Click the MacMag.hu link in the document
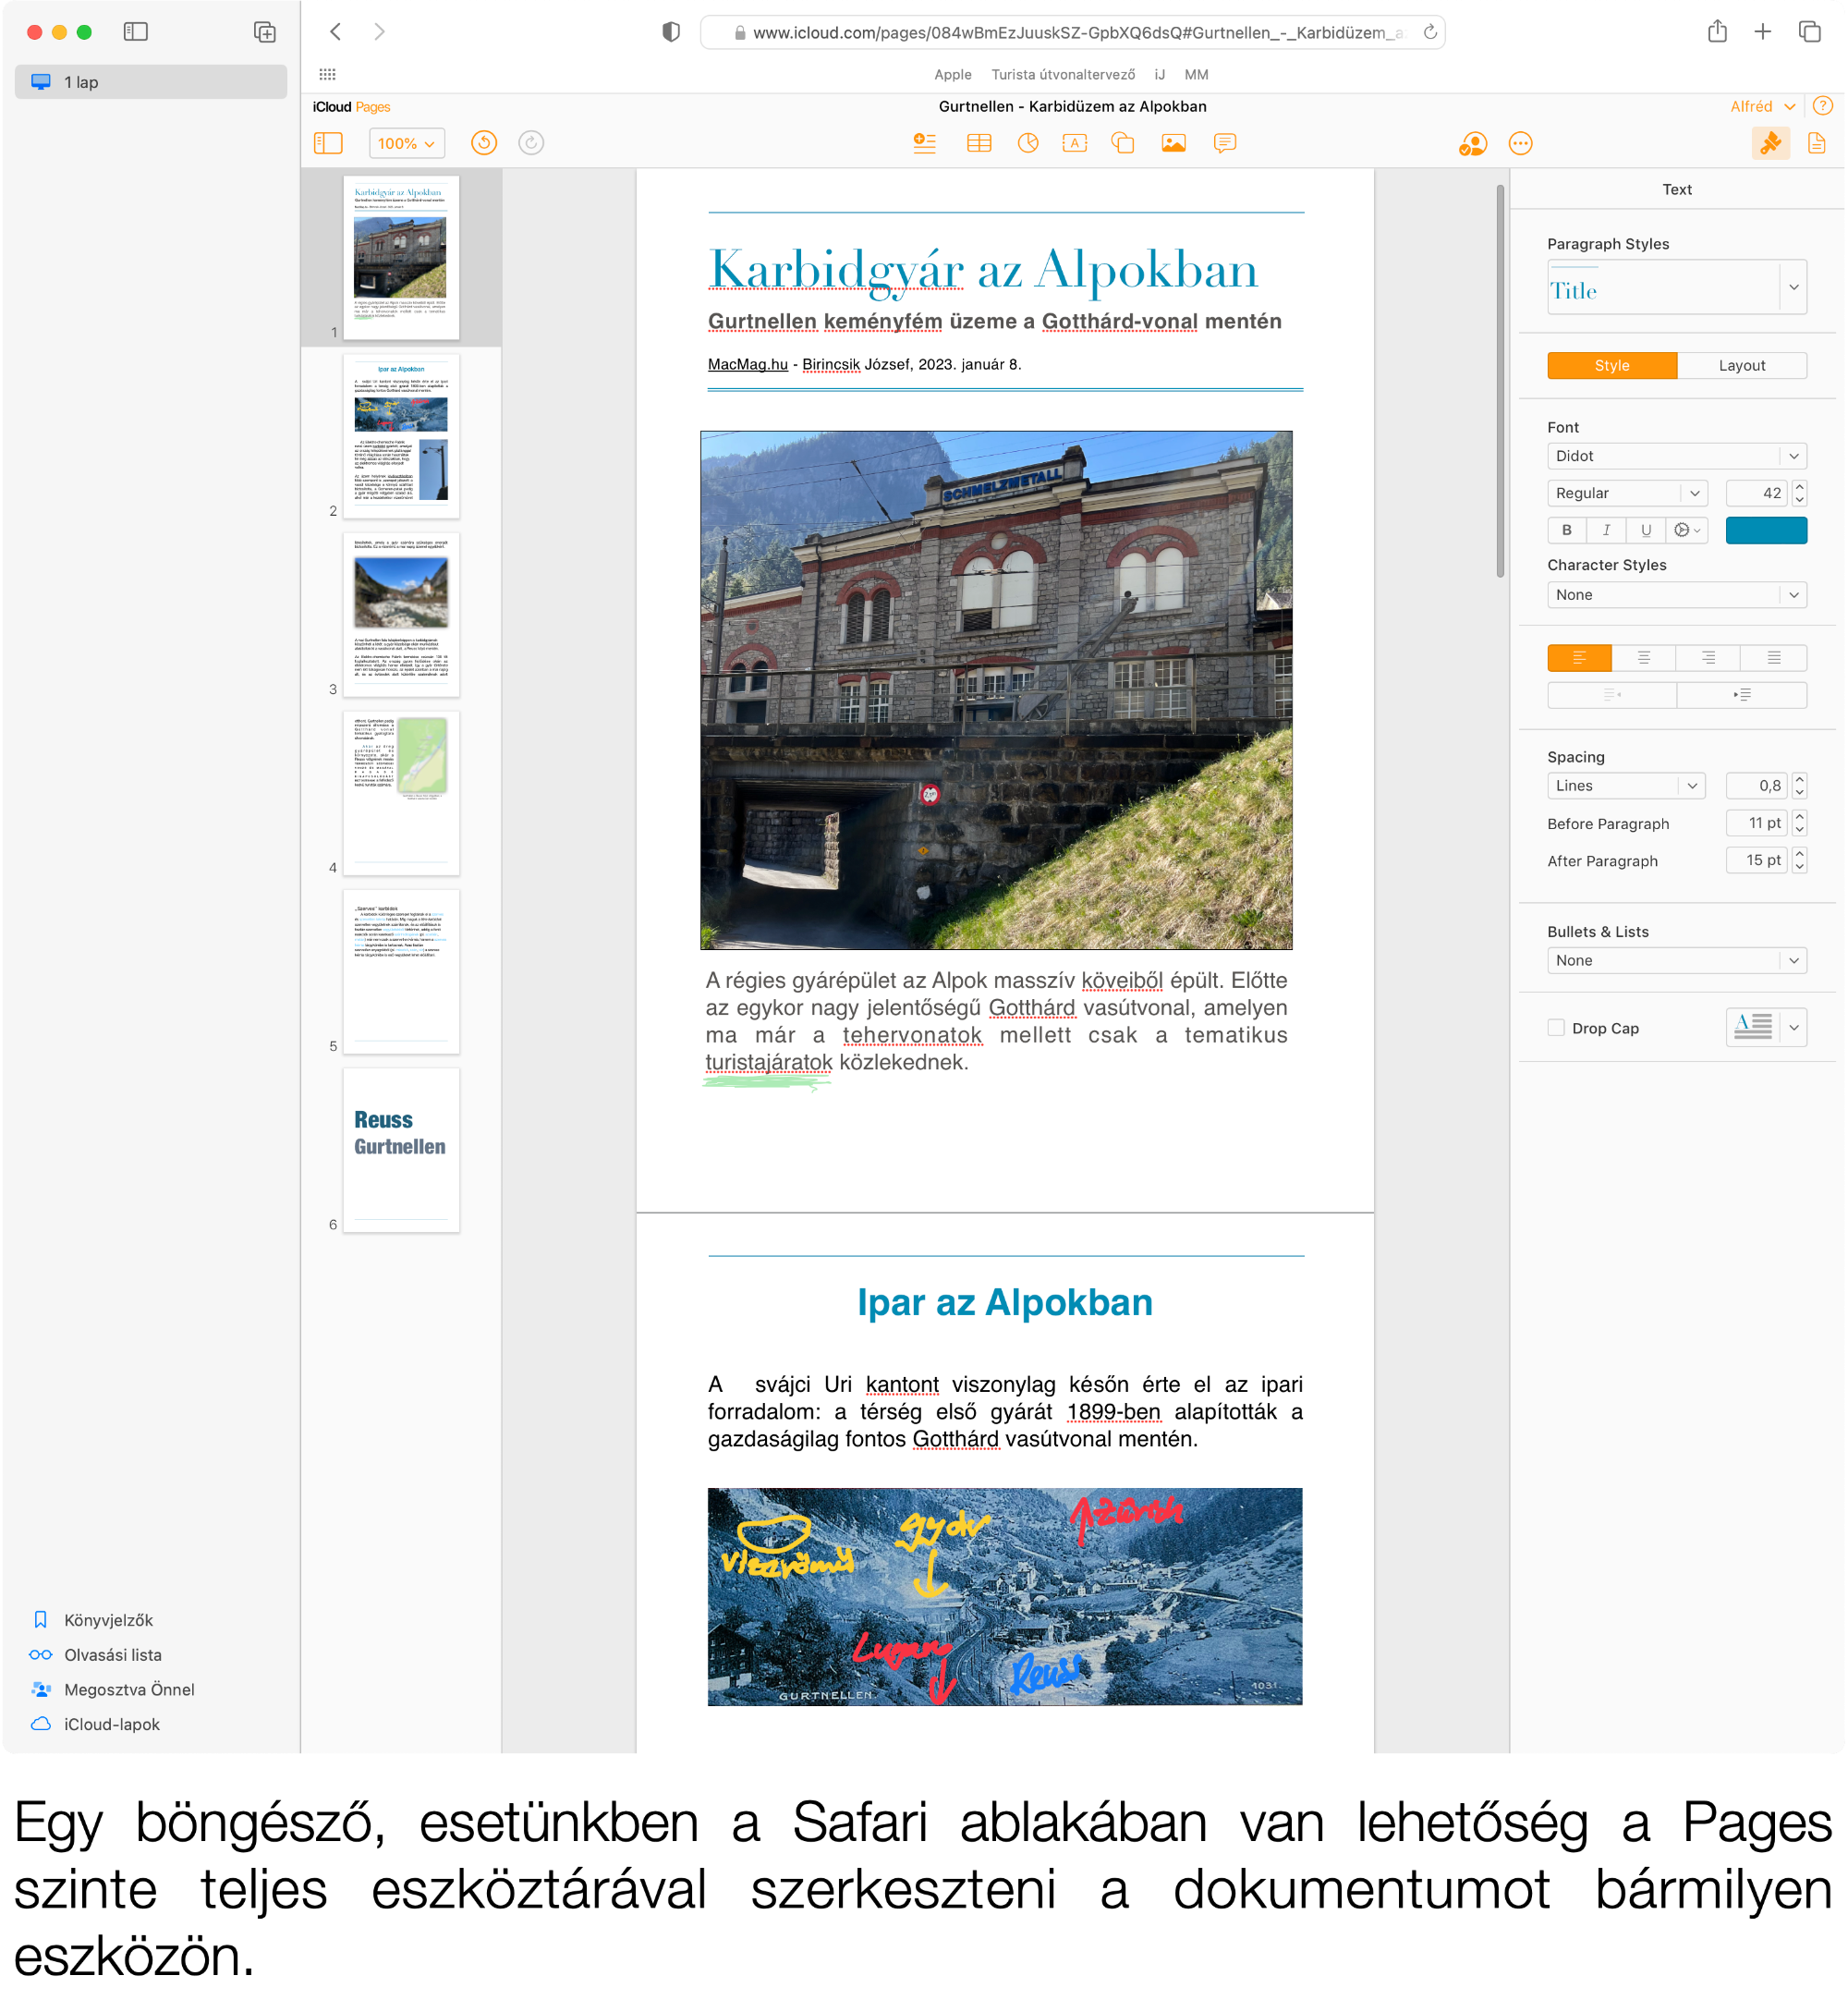This screenshot has height=2000, width=1848. [747, 364]
